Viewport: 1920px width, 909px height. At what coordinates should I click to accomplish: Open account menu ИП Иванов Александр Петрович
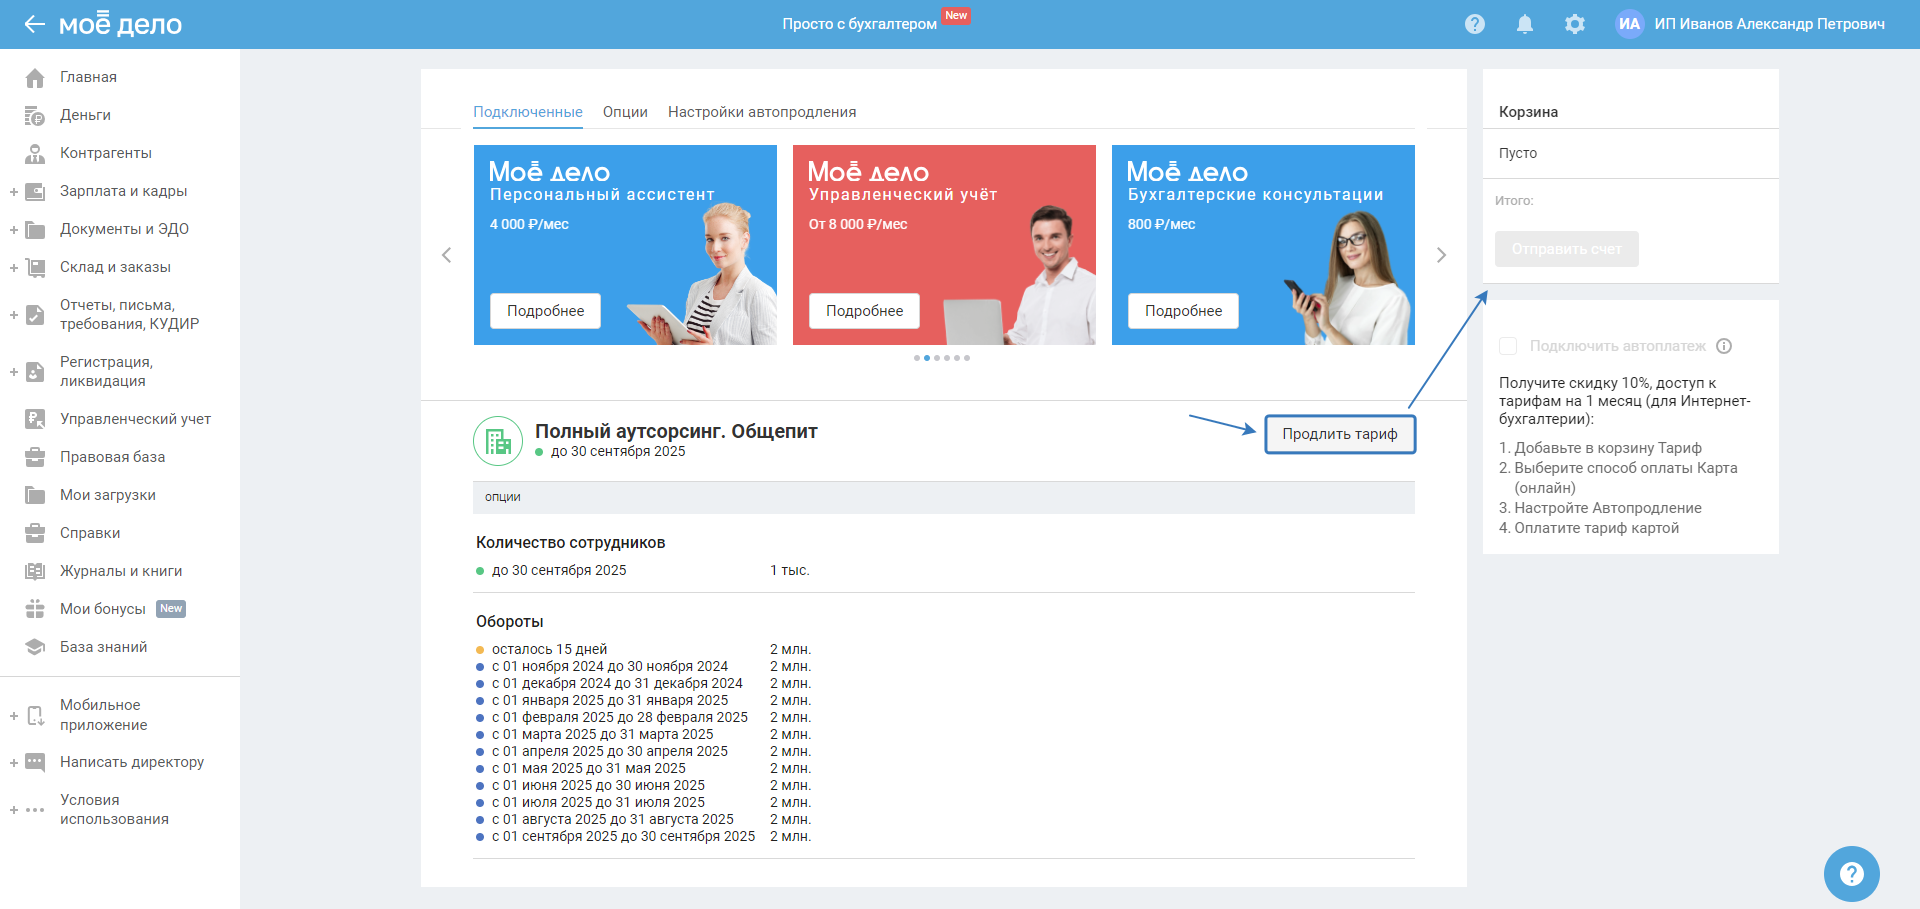tap(1769, 24)
